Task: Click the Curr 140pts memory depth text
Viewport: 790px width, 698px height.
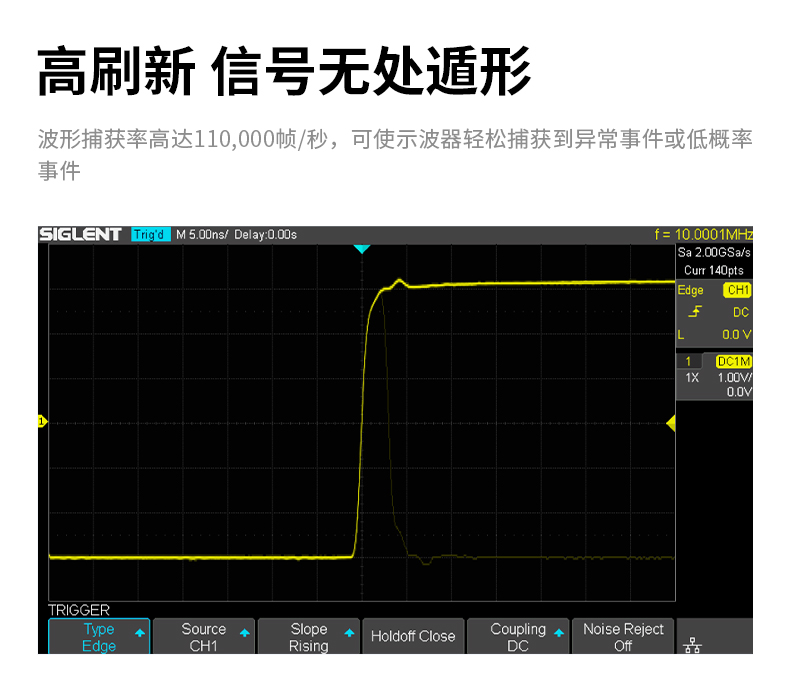Action: click(x=713, y=271)
